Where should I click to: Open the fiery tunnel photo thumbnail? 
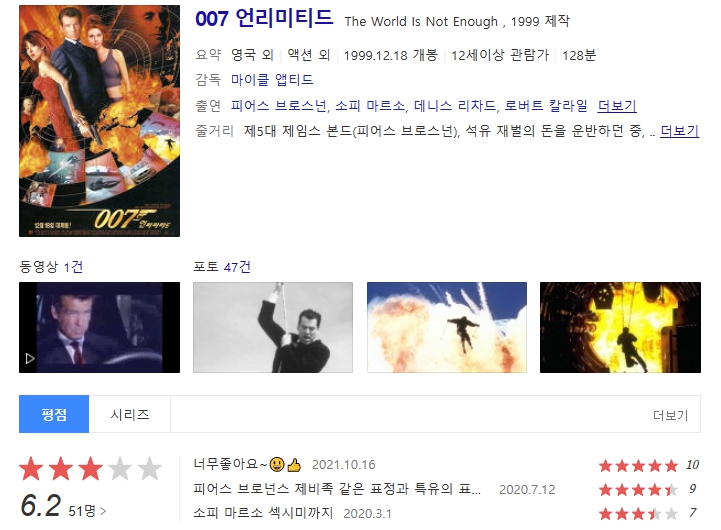(620, 327)
